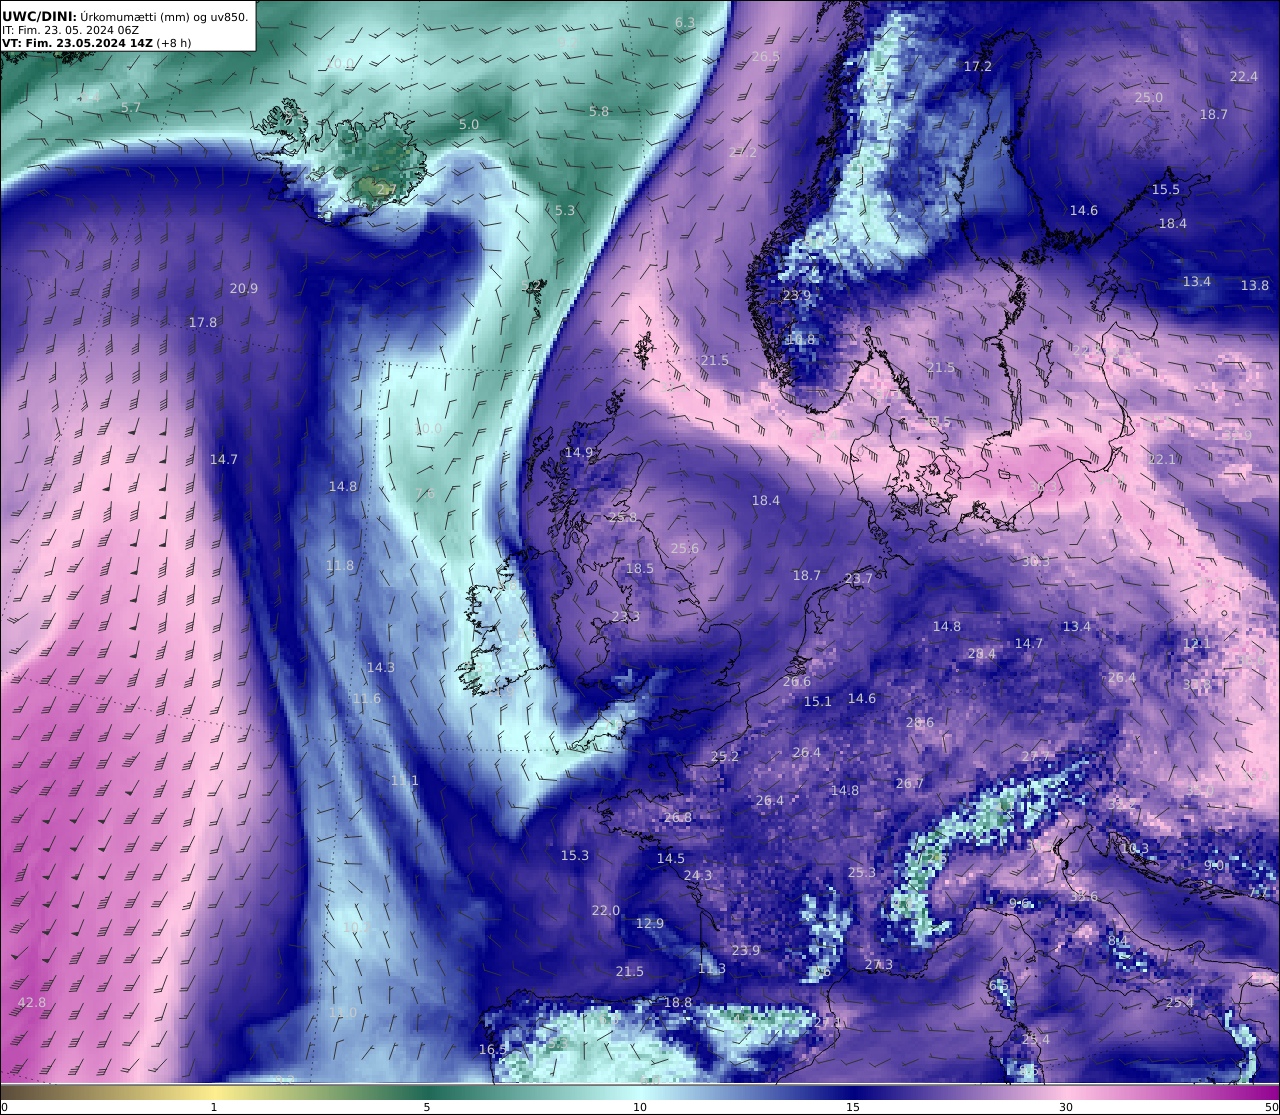Viewport: 1280px width, 1115px height.
Task: Click the 20.9 value on the map
Action: pos(243,288)
